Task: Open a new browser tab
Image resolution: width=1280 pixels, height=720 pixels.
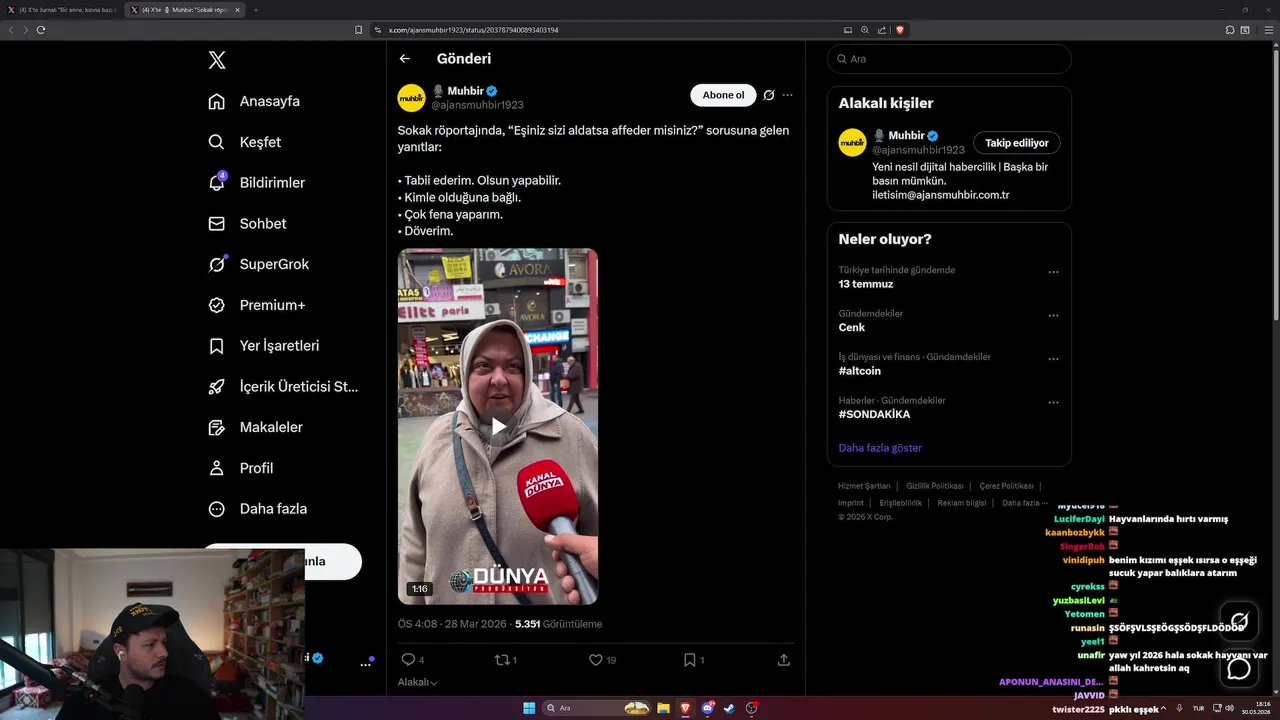Action: [255, 10]
